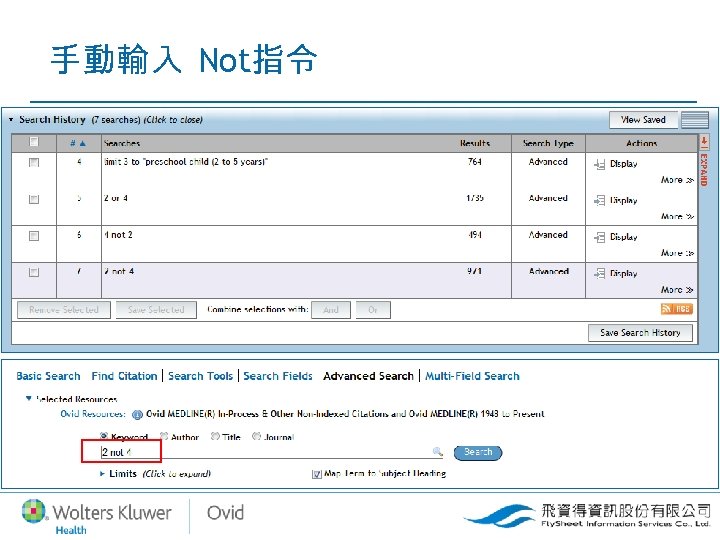Select the Journal radio button
The width and height of the screenshot is (720, 540).
click(x=257, y=436)
